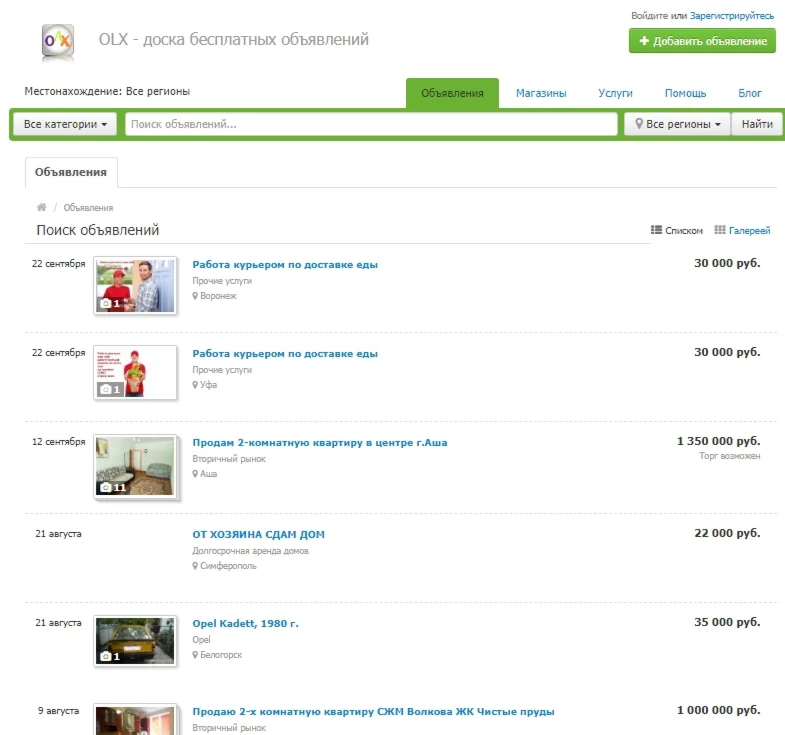Click the 'Добавить объявление' button
The image size is (785, 735).
pyautogui.click(x=702, y=41)
